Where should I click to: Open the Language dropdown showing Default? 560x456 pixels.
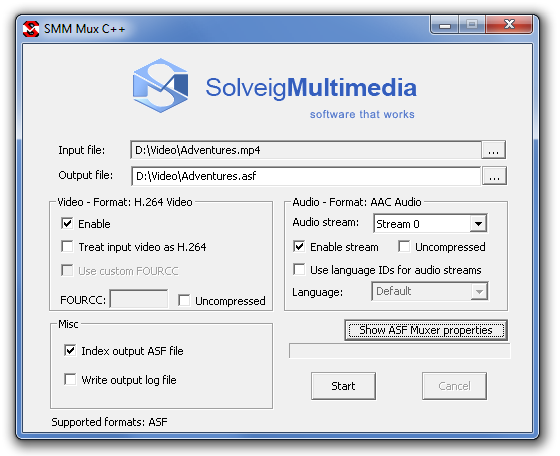430,291
